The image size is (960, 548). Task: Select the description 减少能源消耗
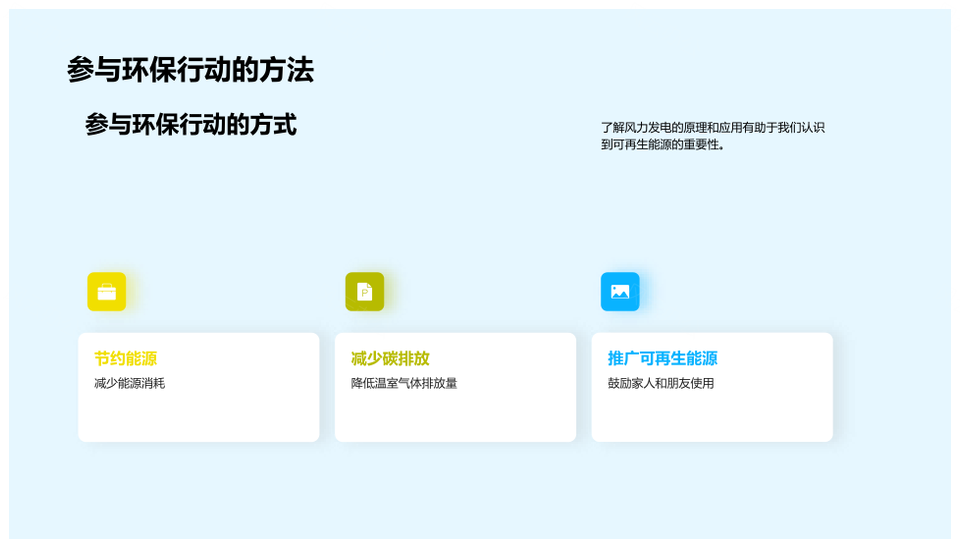point(129,383)
